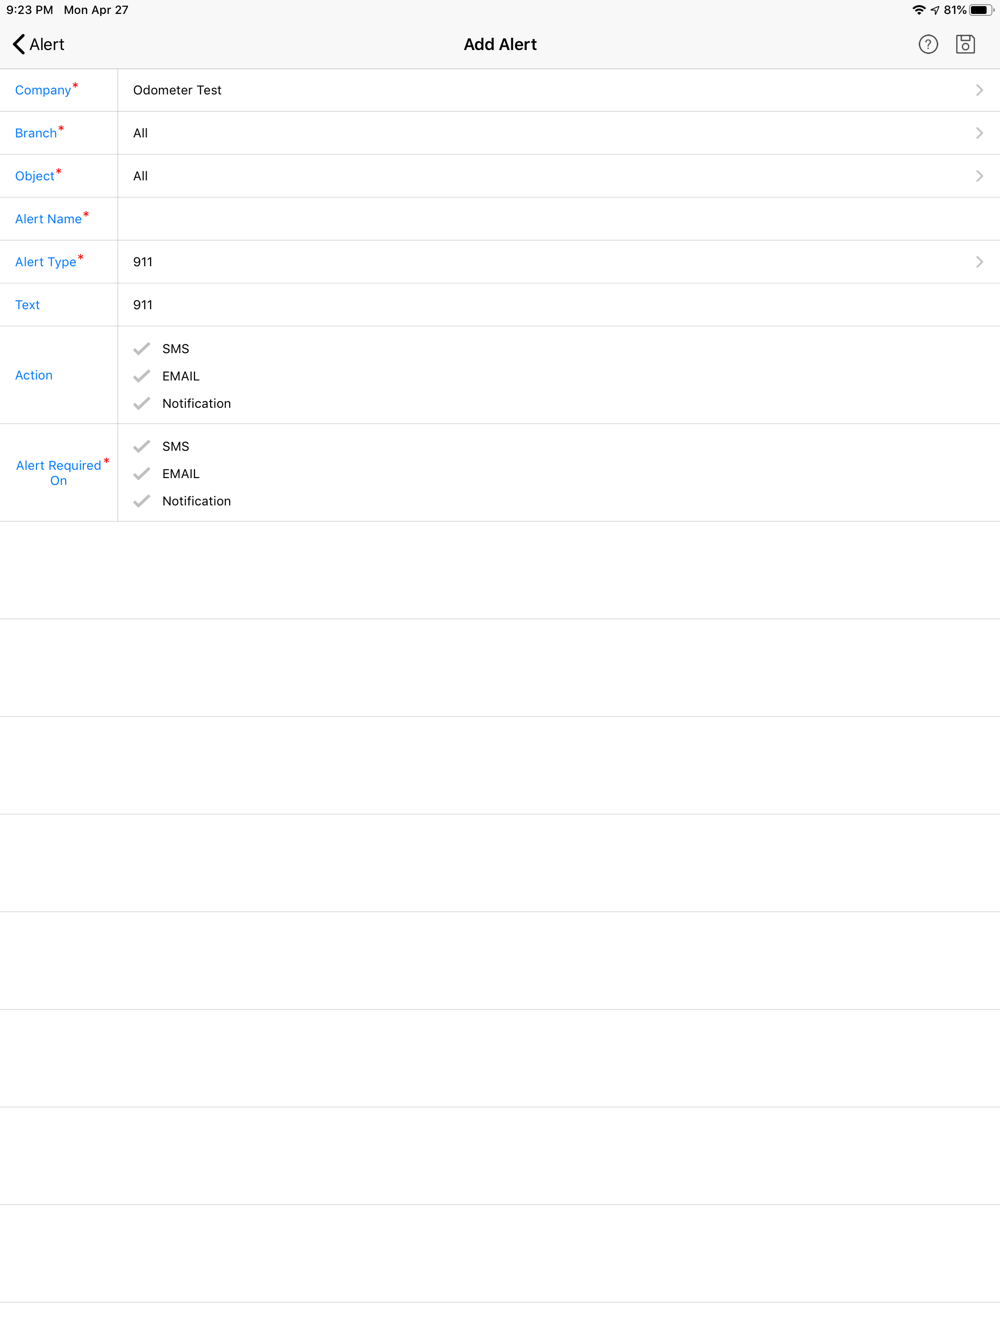Viewport: 1000px width, 1334px height.
Task: Toggle Notification checkmark under Action
Action: [x=142, y=403]
